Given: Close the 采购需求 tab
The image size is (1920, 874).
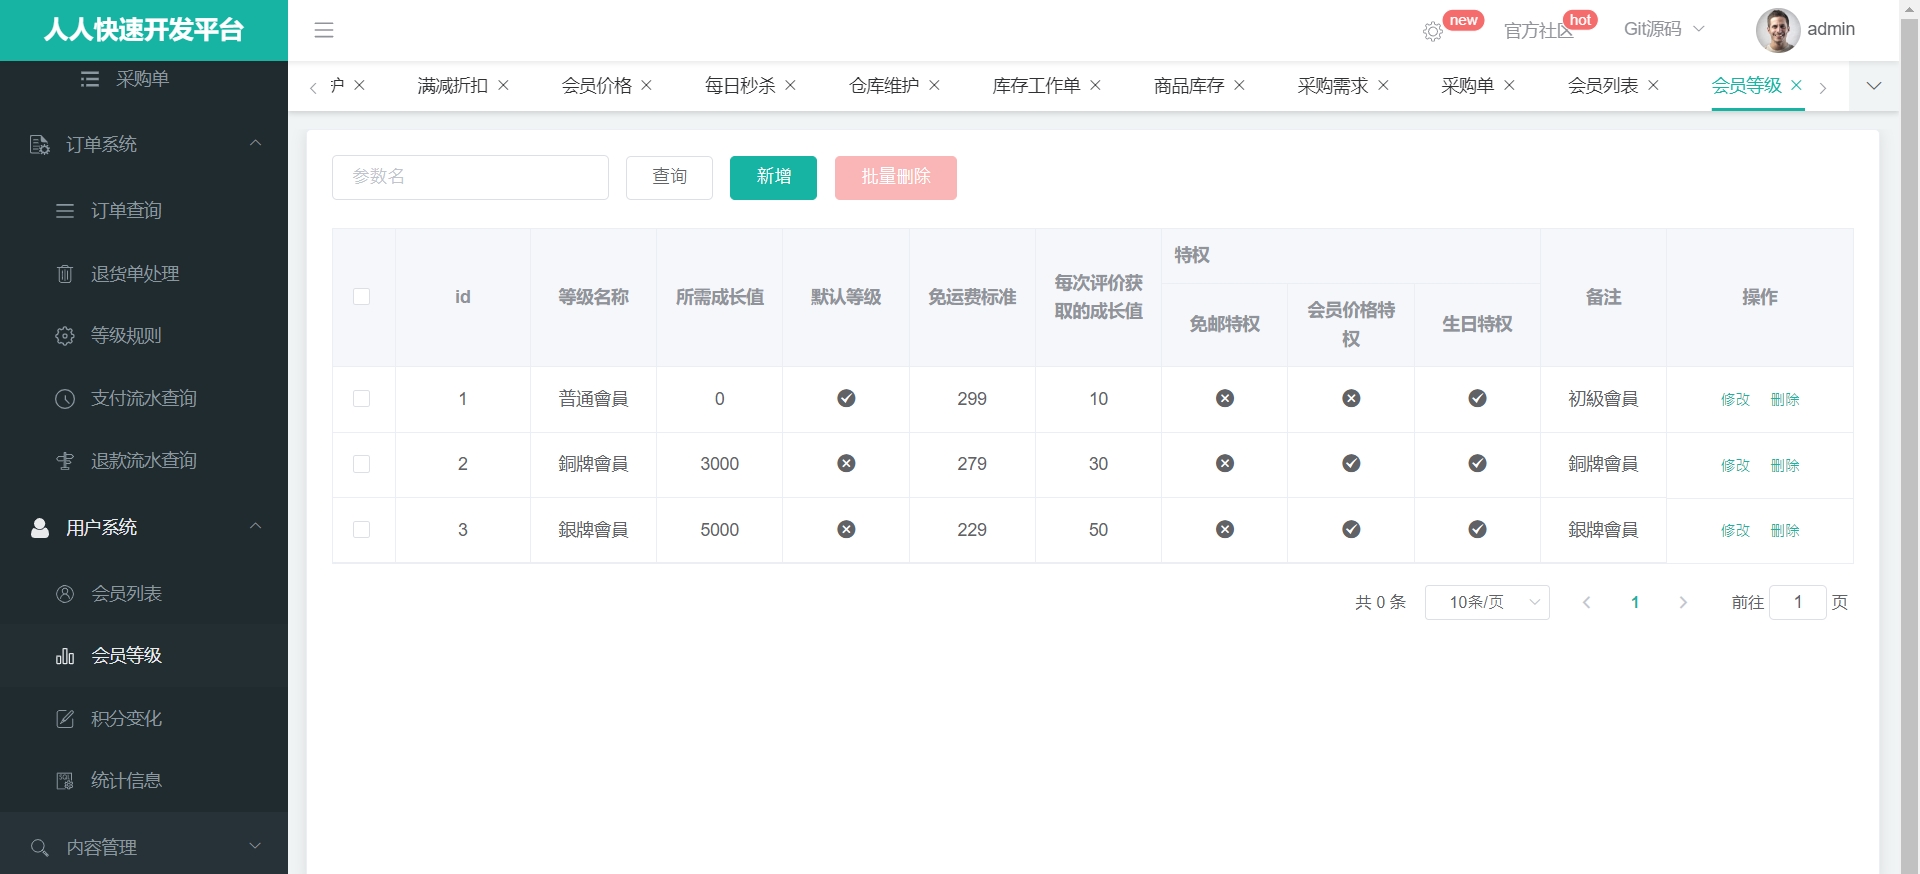Looking at the screenshot, I should point(1384,85).
